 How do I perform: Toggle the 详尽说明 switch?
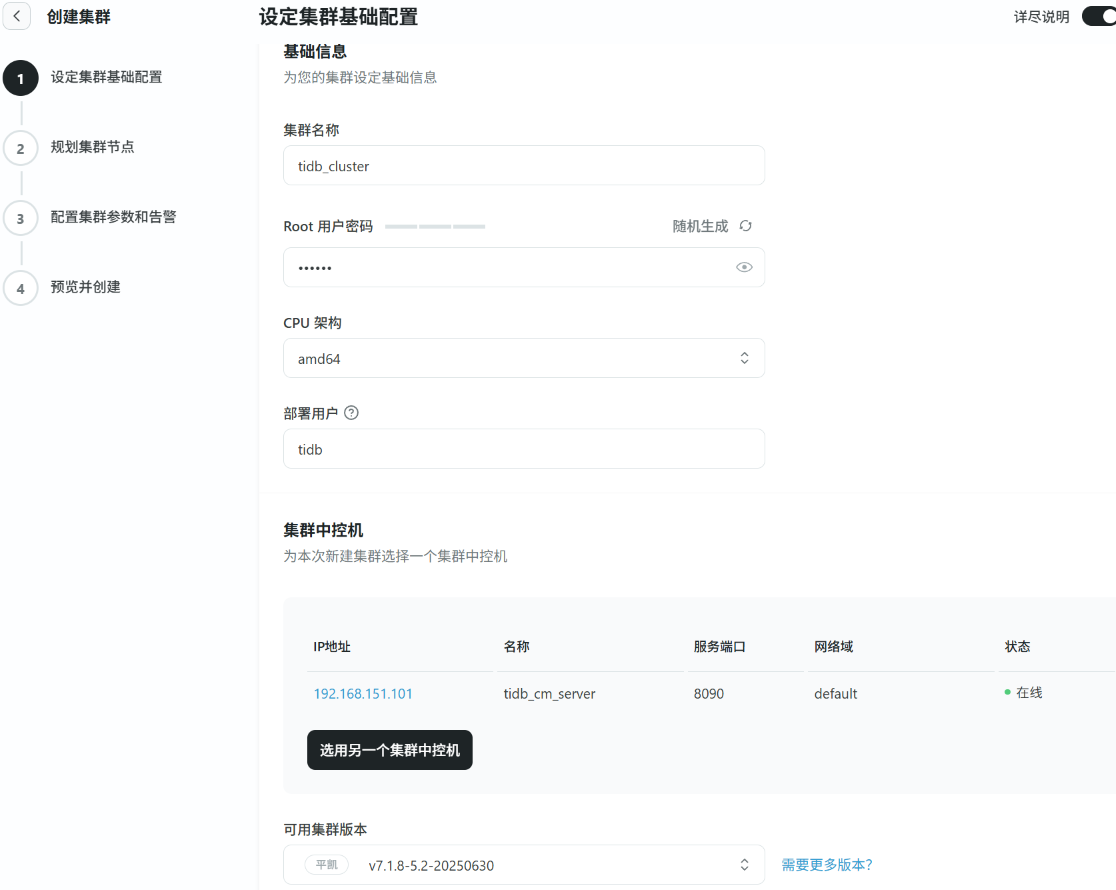tap(1100, 16)
